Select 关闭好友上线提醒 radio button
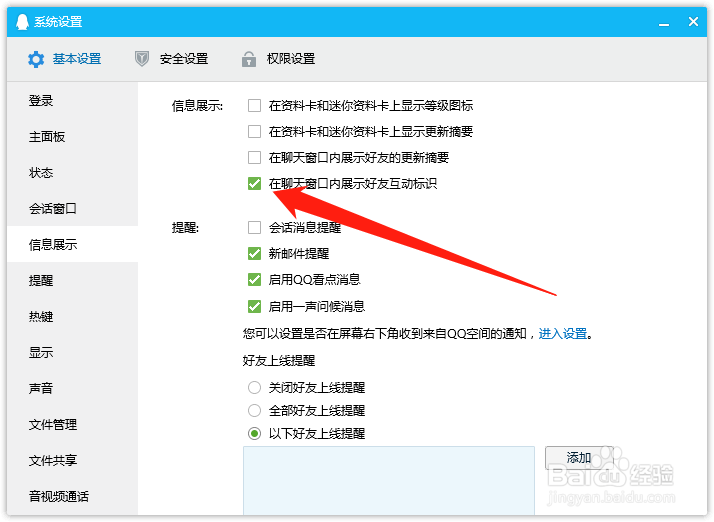Screen dimensions: 714x522 [255, 388]
